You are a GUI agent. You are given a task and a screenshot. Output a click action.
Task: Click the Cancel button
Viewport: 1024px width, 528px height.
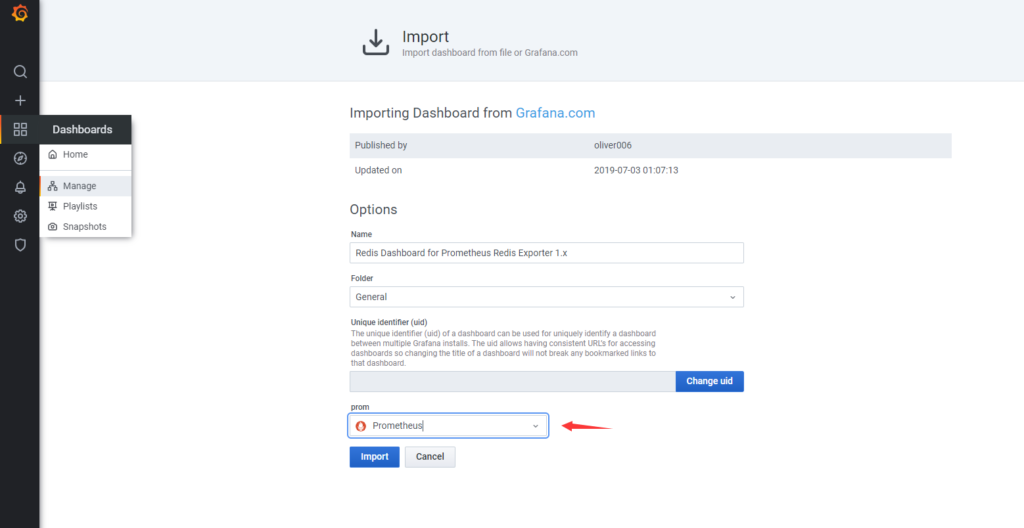click(430, 457)
